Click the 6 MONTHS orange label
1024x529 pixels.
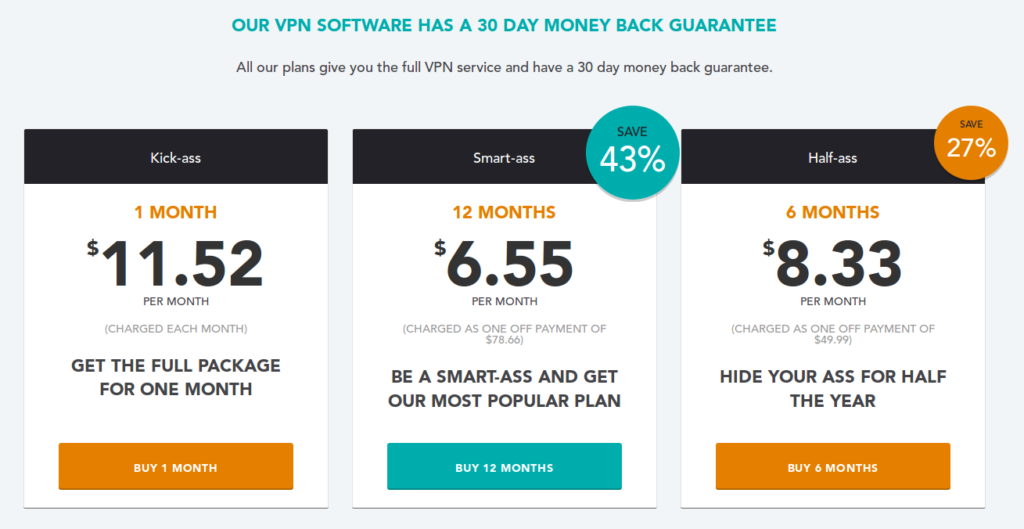click(x=833, y=212)
